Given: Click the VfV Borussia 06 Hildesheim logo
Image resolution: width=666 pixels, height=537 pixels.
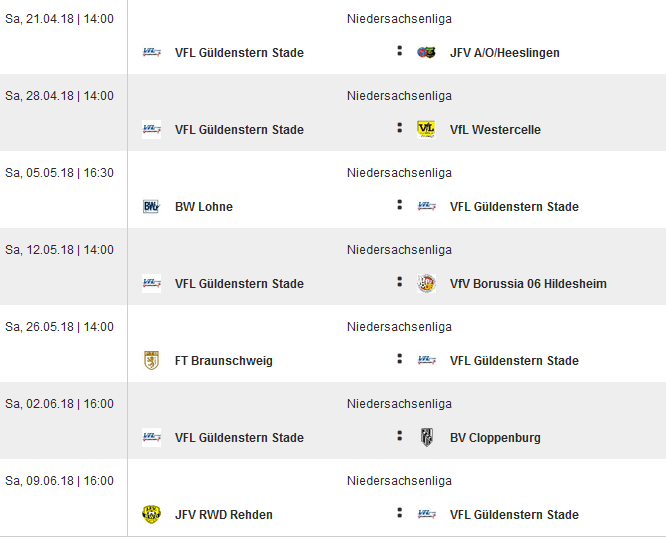Looking at the screenshot, I should (426, 283).
